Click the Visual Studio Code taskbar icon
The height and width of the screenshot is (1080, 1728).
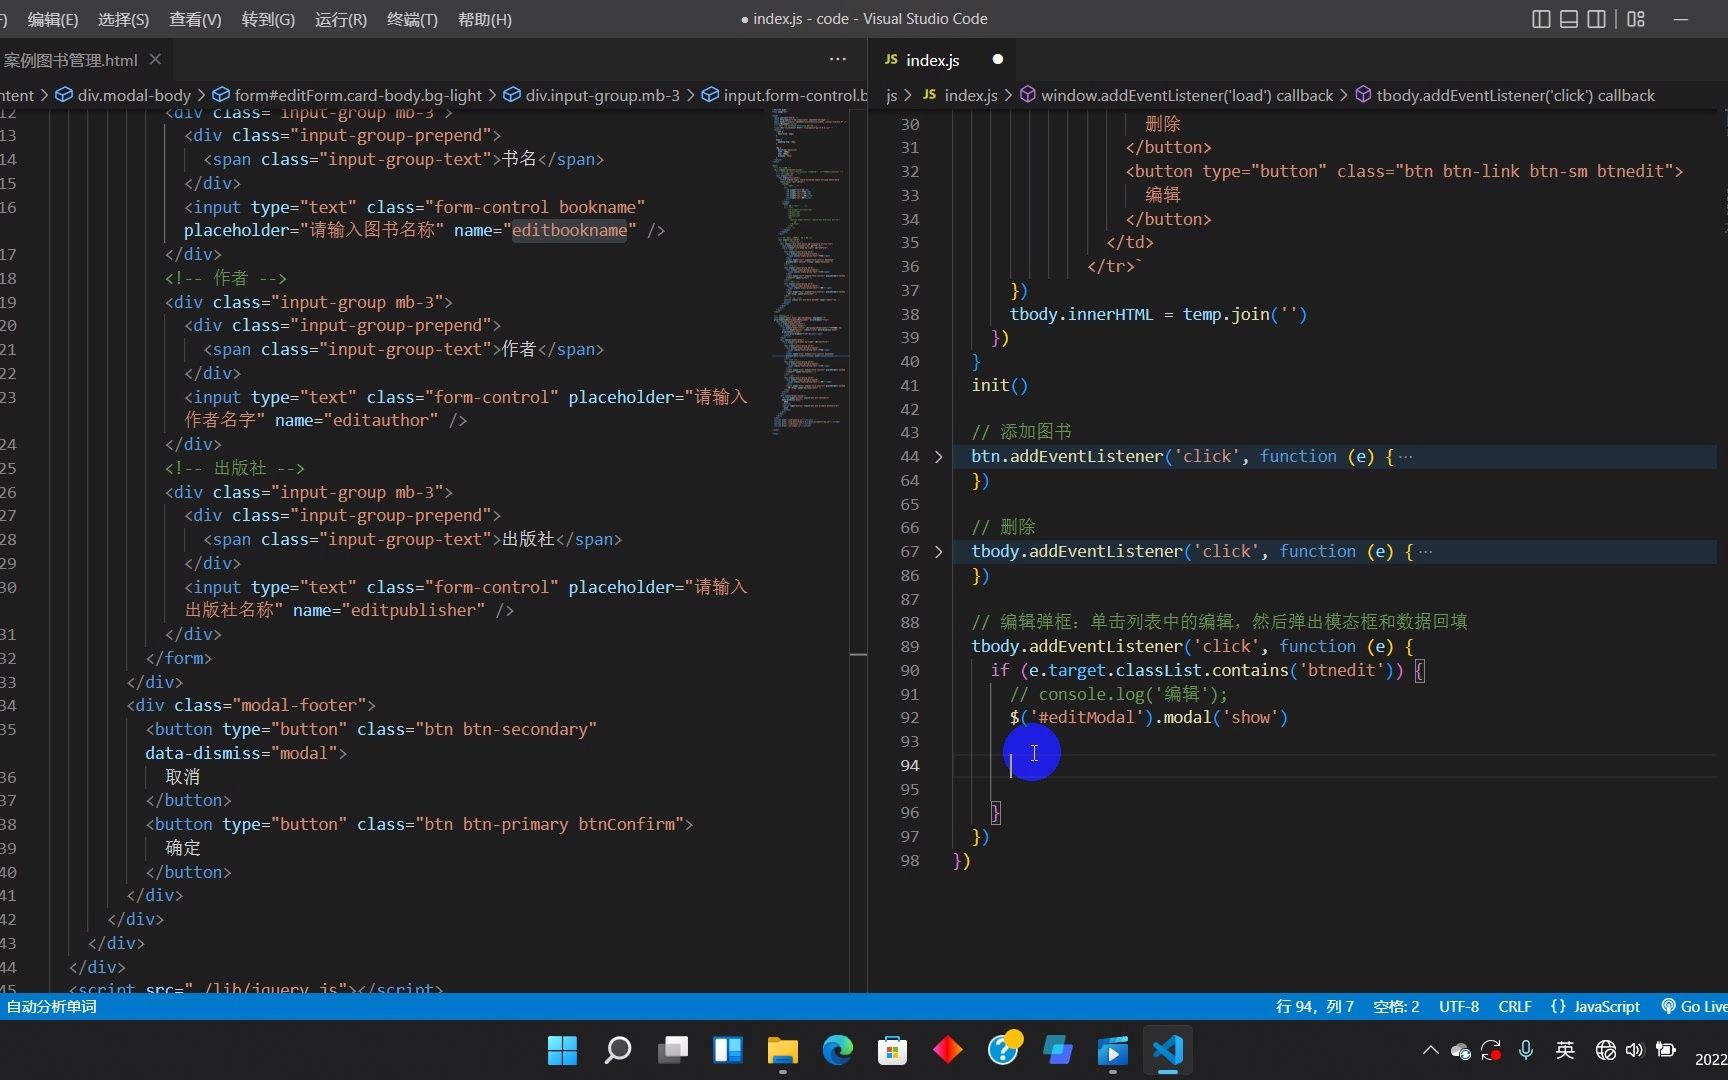click(x=1168, y=1050)
